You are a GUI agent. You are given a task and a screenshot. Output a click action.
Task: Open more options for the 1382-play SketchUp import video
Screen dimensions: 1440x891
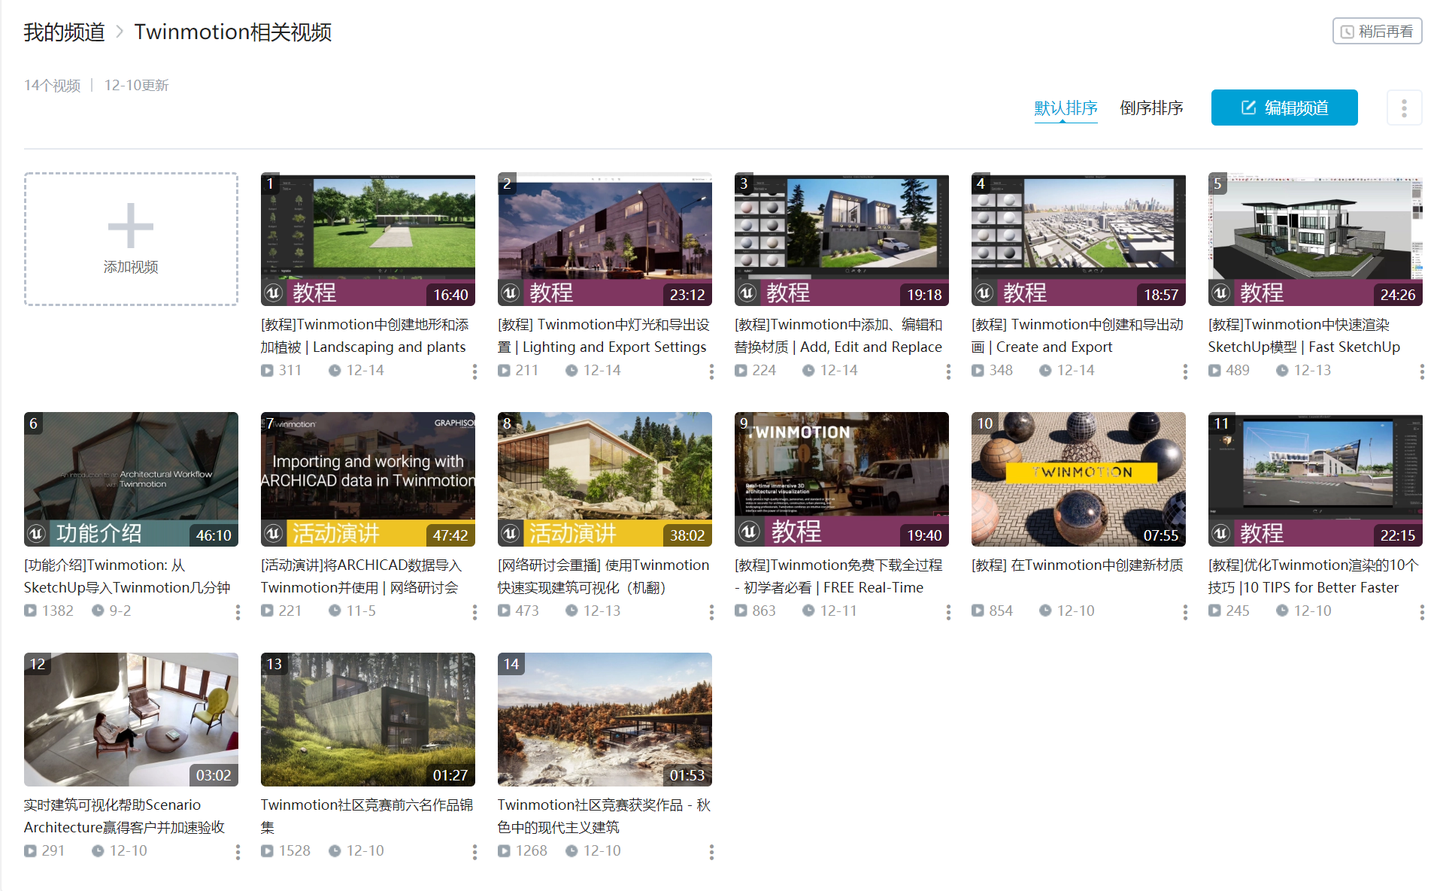point(237,612)
